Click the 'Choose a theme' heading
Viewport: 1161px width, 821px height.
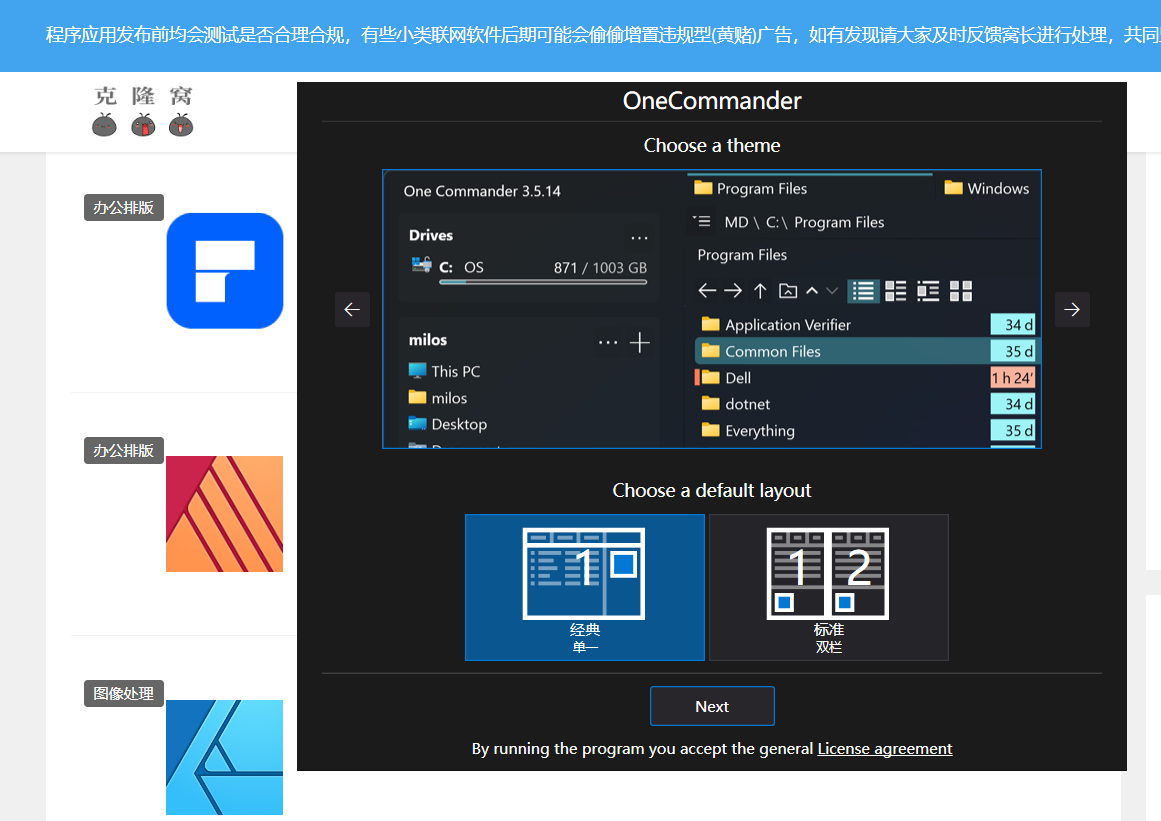[712, 145]
